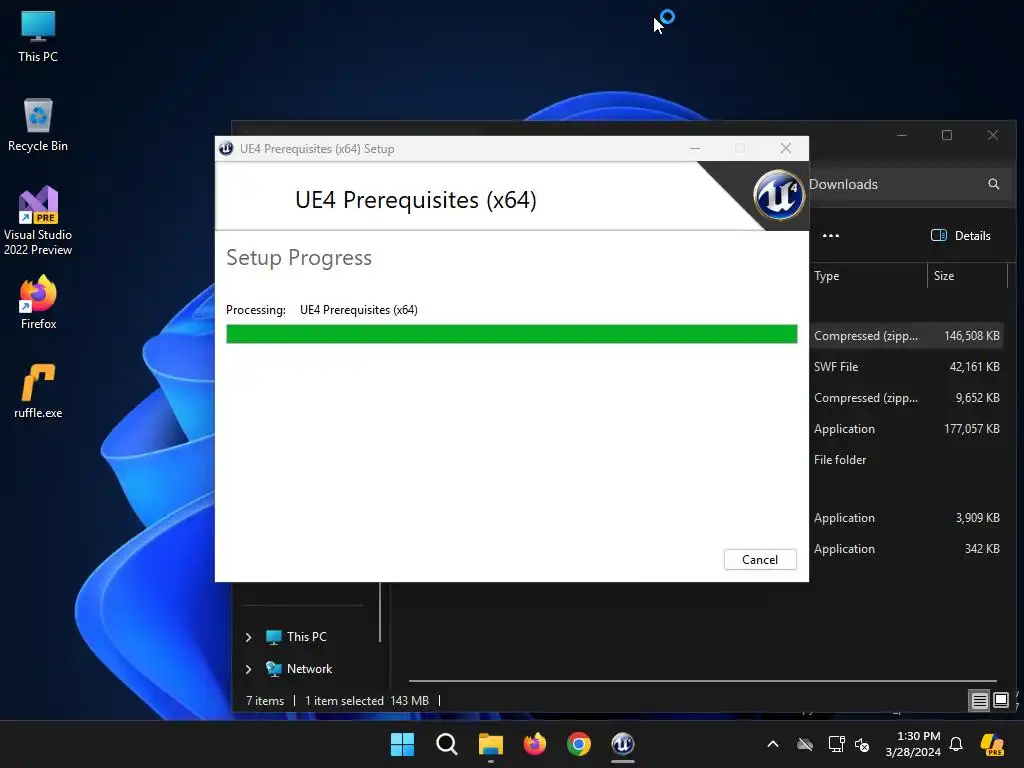Open the muted volume tray icon
The image size is (1024, 768).
[862, 744]
